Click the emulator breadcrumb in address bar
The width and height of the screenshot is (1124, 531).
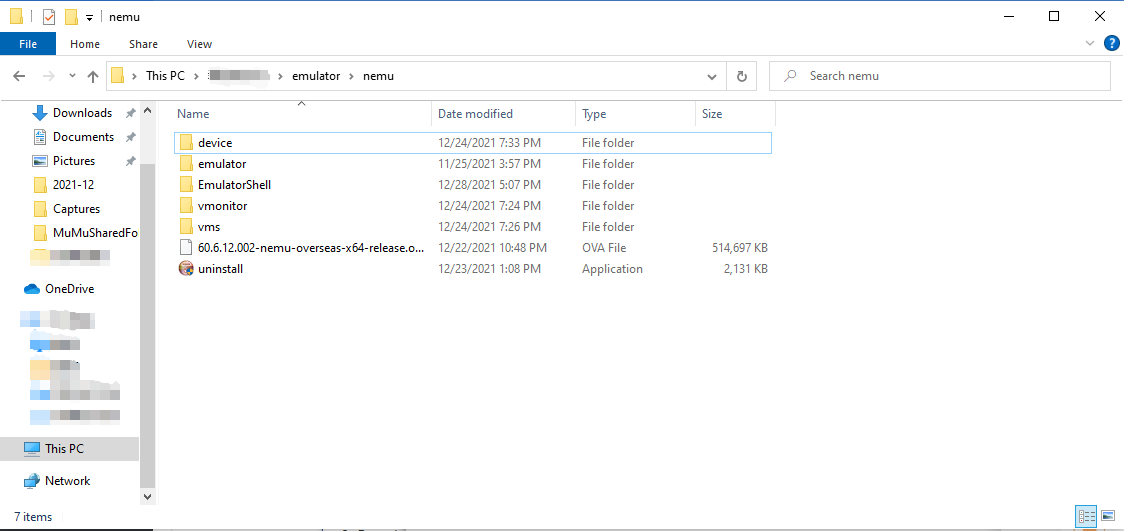click(316, 75)
